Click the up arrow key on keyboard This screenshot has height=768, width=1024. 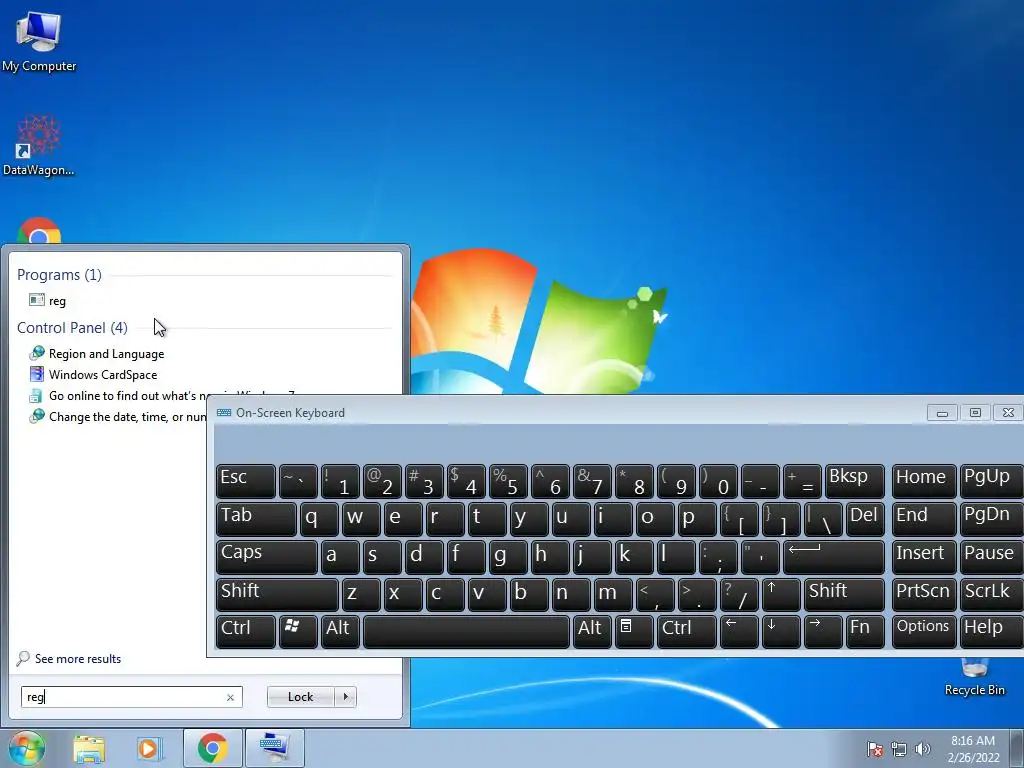pyautogui.click(x=781, y=595)
